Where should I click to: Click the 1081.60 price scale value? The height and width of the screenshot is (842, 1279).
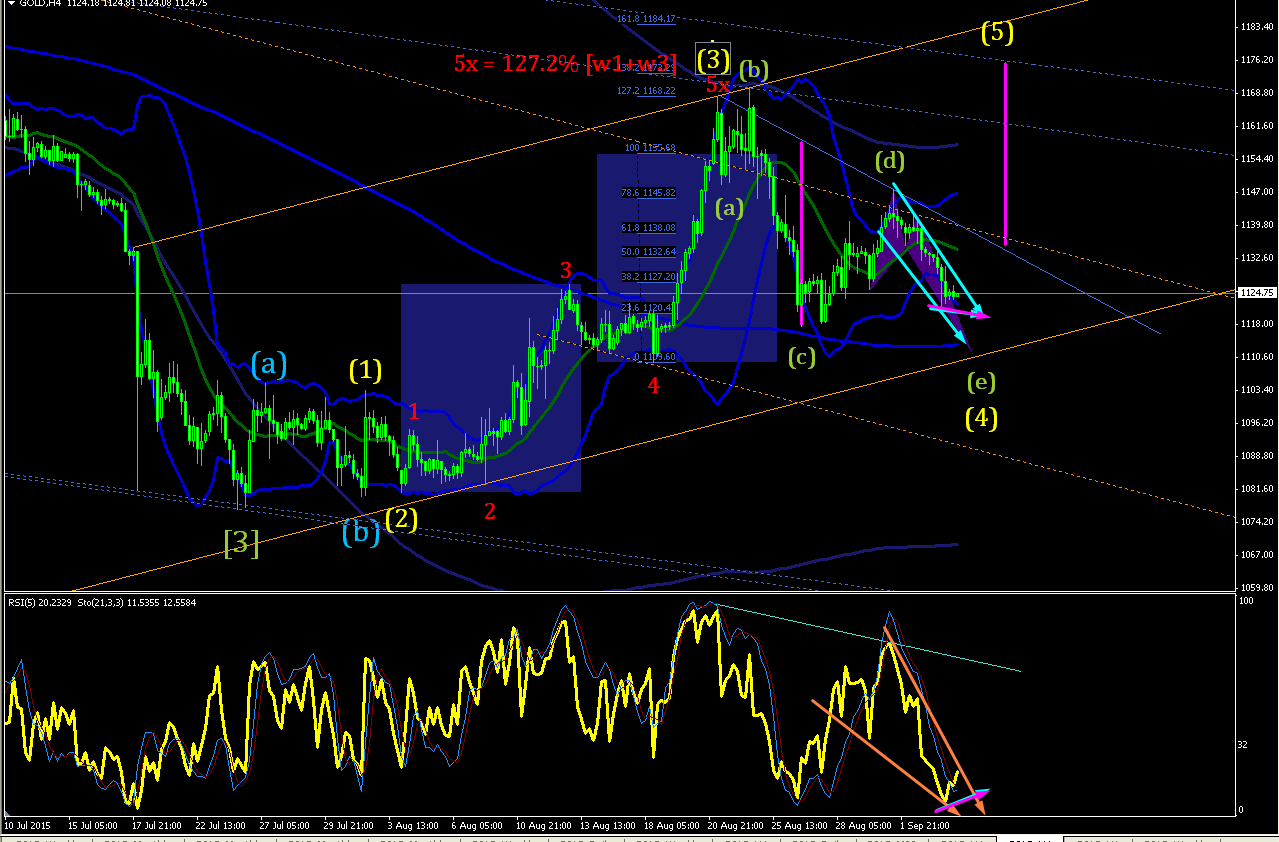tap(1255, 489)
